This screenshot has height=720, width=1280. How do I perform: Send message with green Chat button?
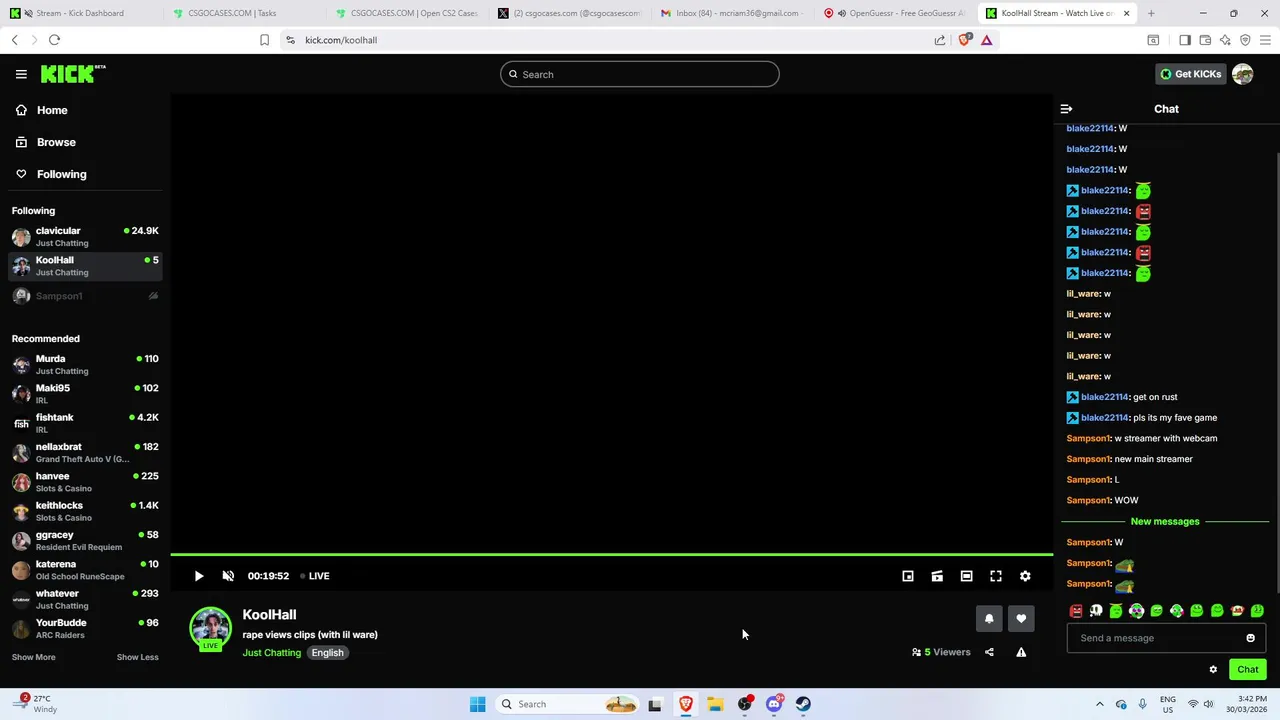[x=1248, y=670]
